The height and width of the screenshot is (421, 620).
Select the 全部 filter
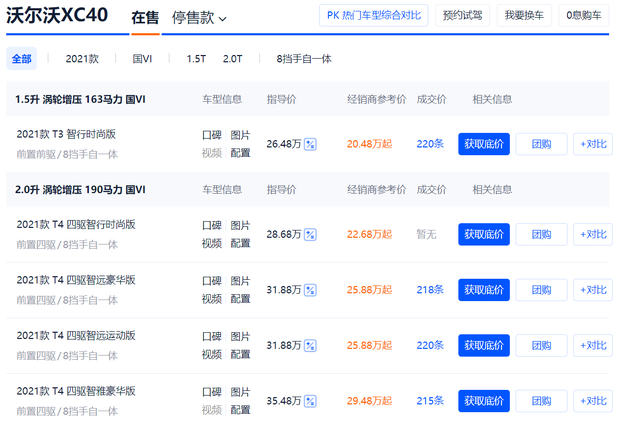coord(21,59)
